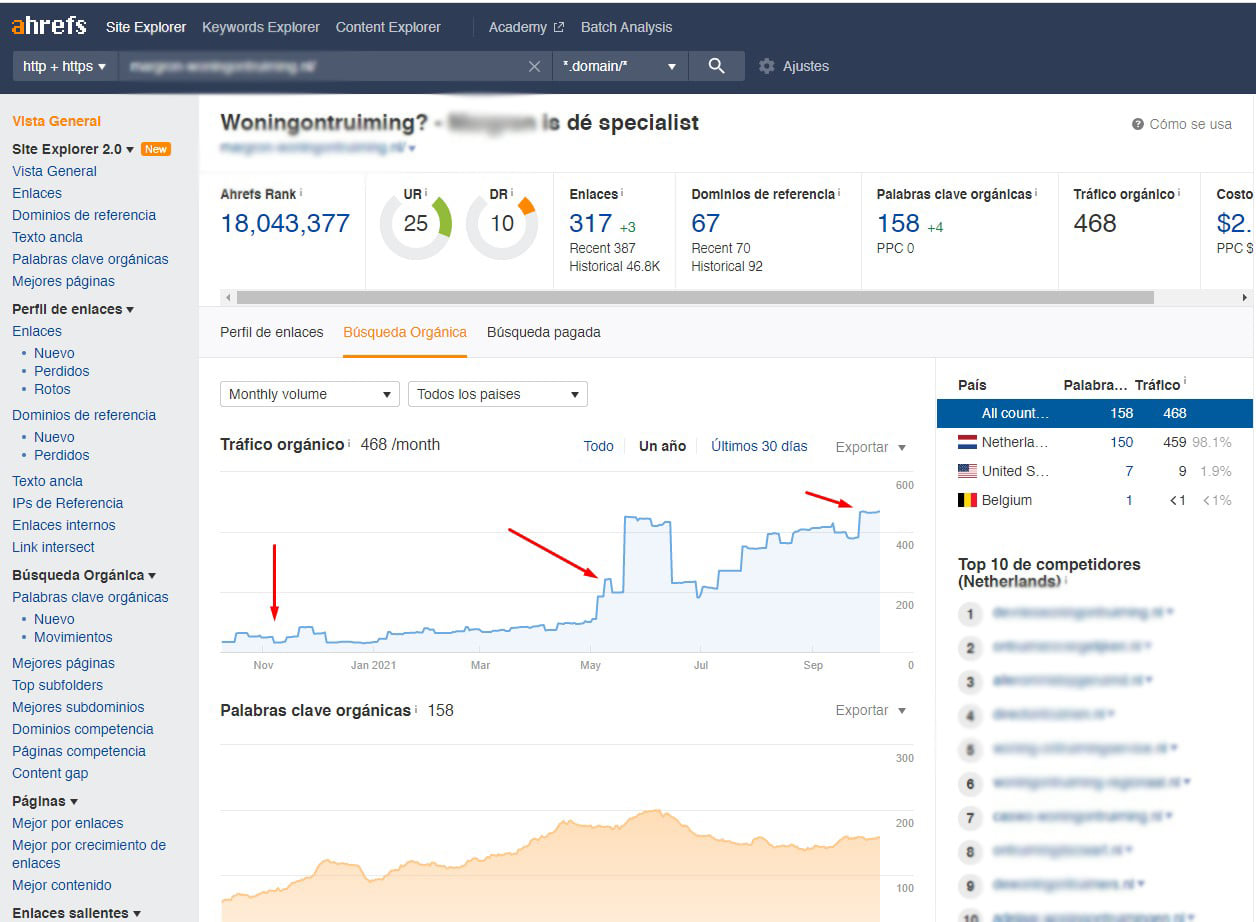Screen dimensions: 1256x922
Task: Open Mejores subdominios sidebar link
Action: point(78,707)
